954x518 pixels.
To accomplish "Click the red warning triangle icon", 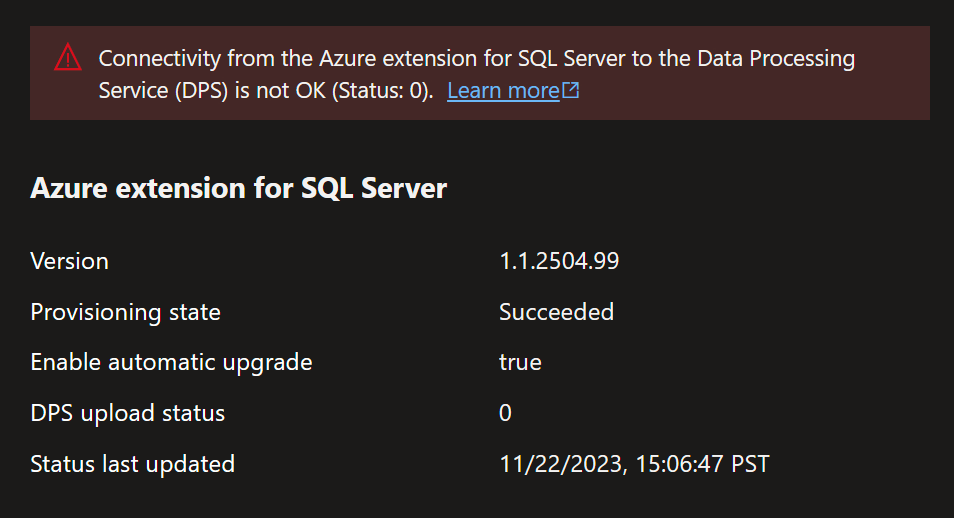I will coord(68,59).
